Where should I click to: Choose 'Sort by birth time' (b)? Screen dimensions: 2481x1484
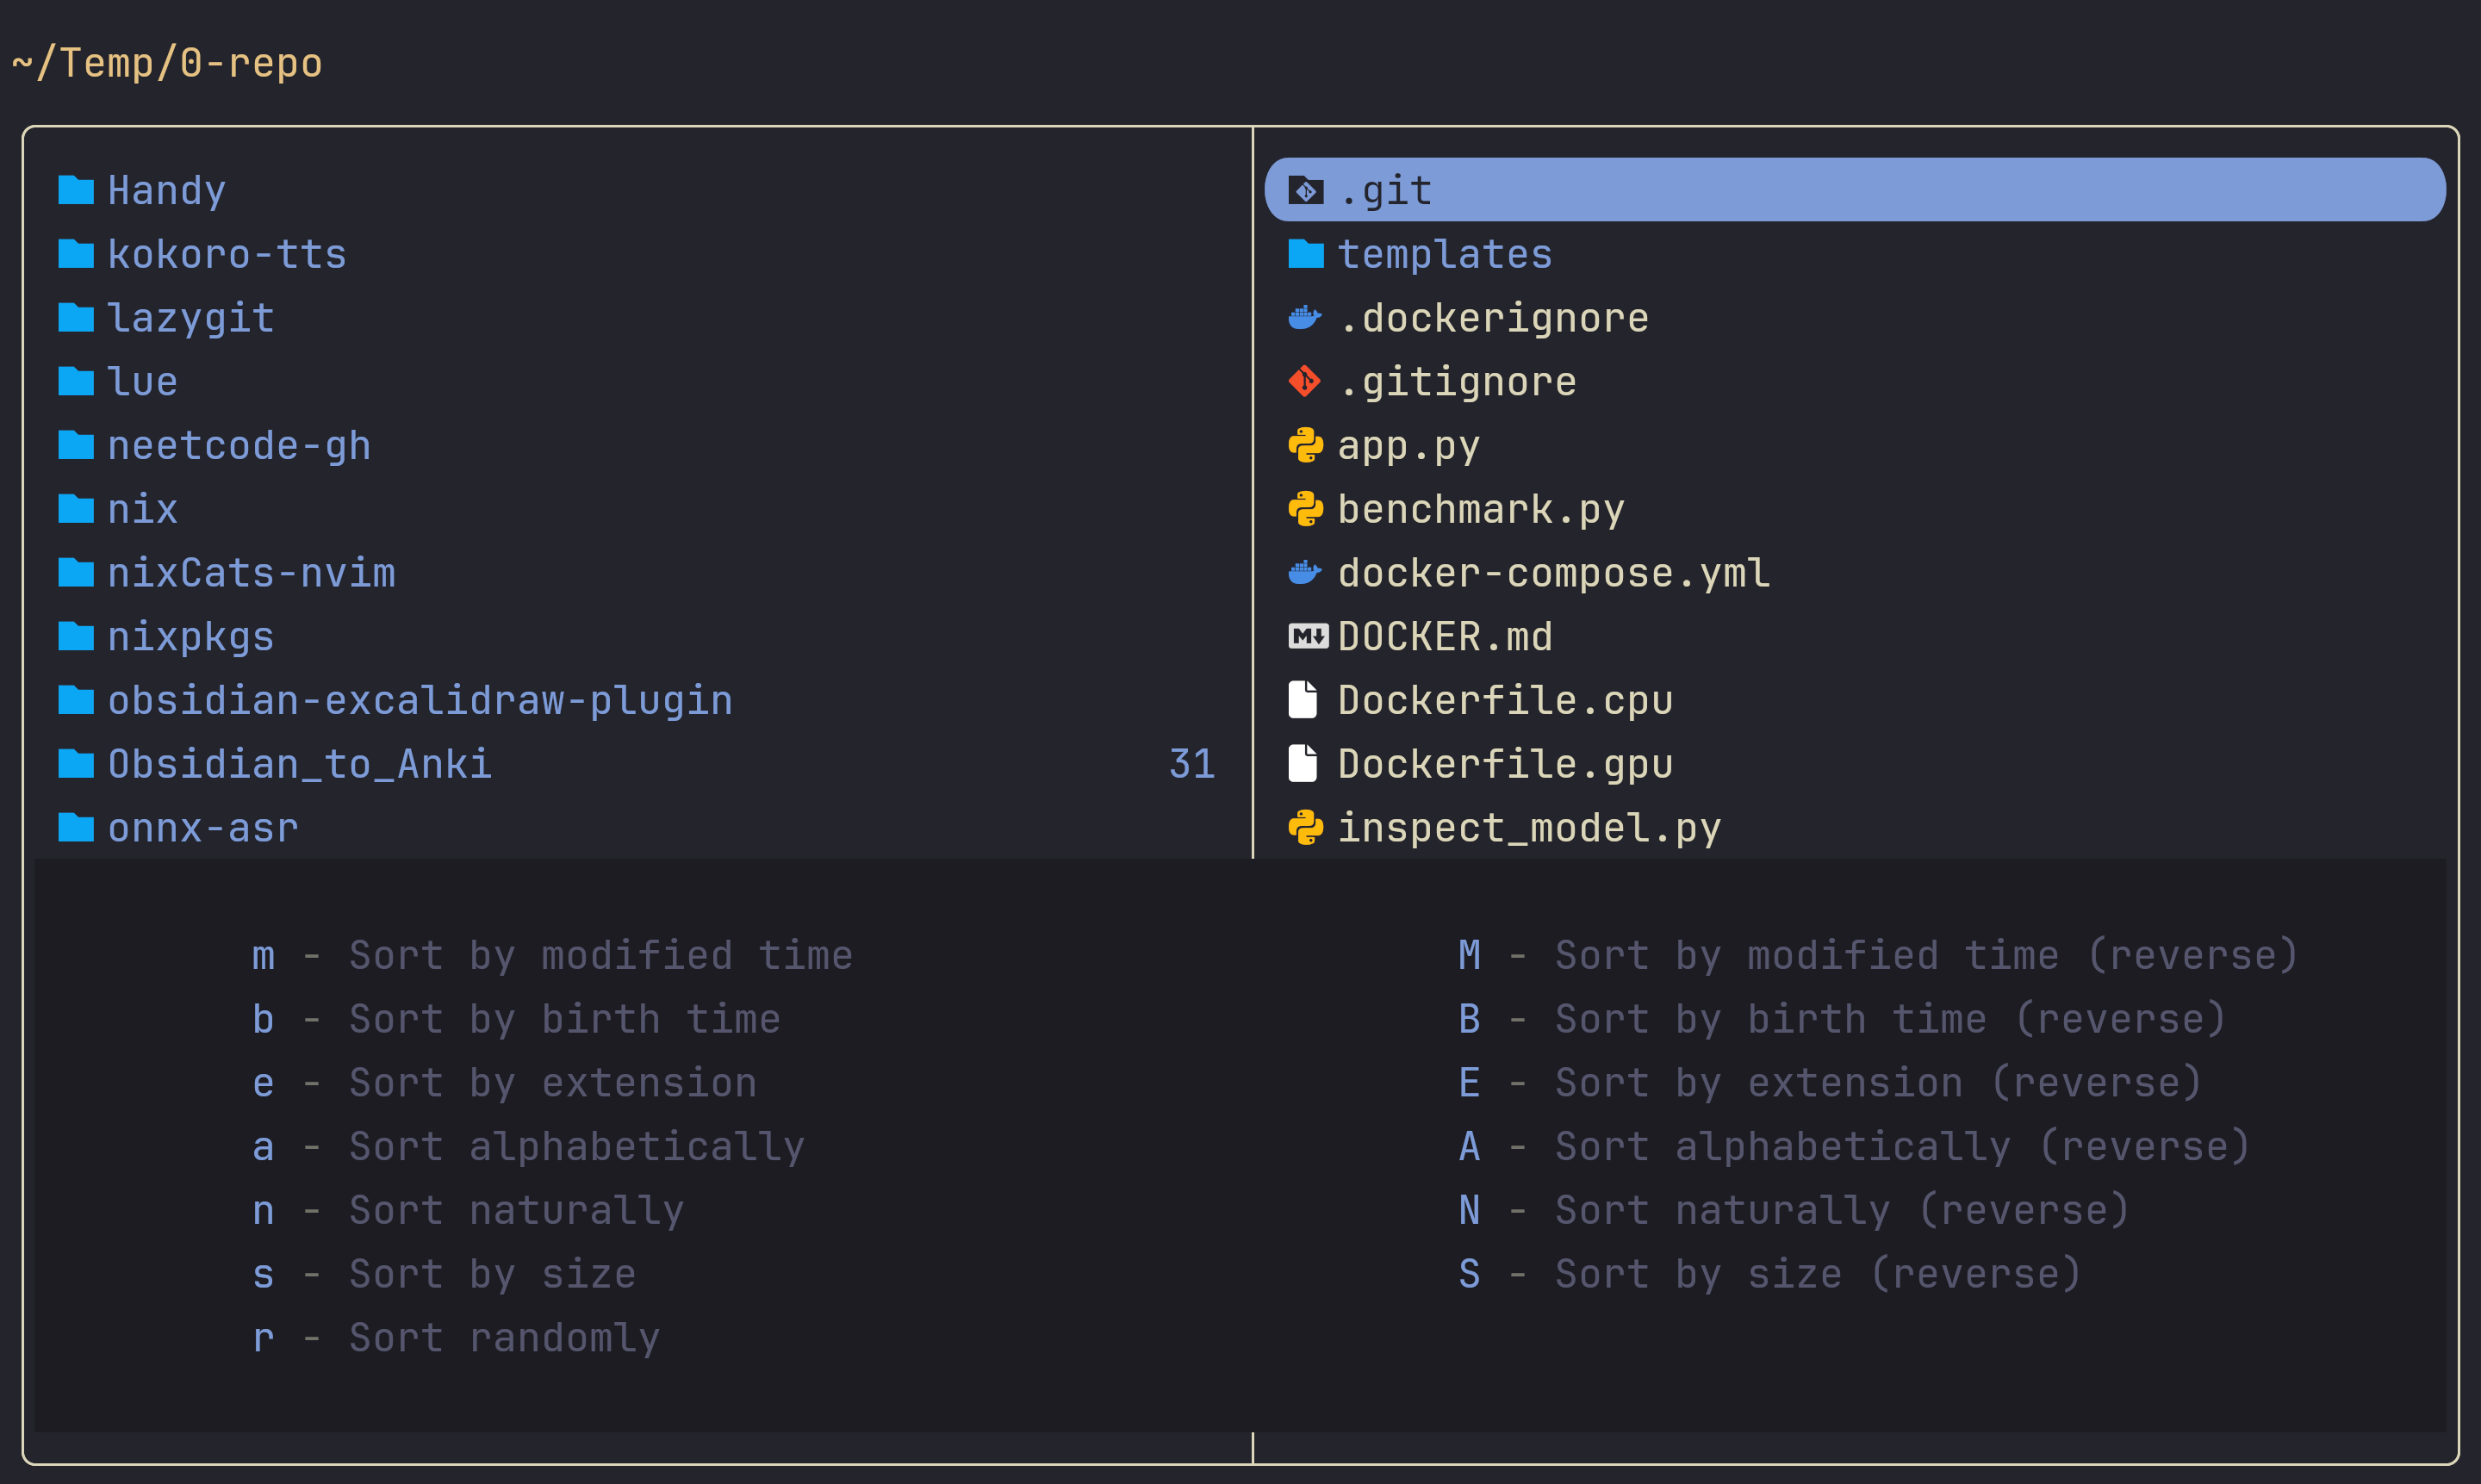[x=516, y=1019]
